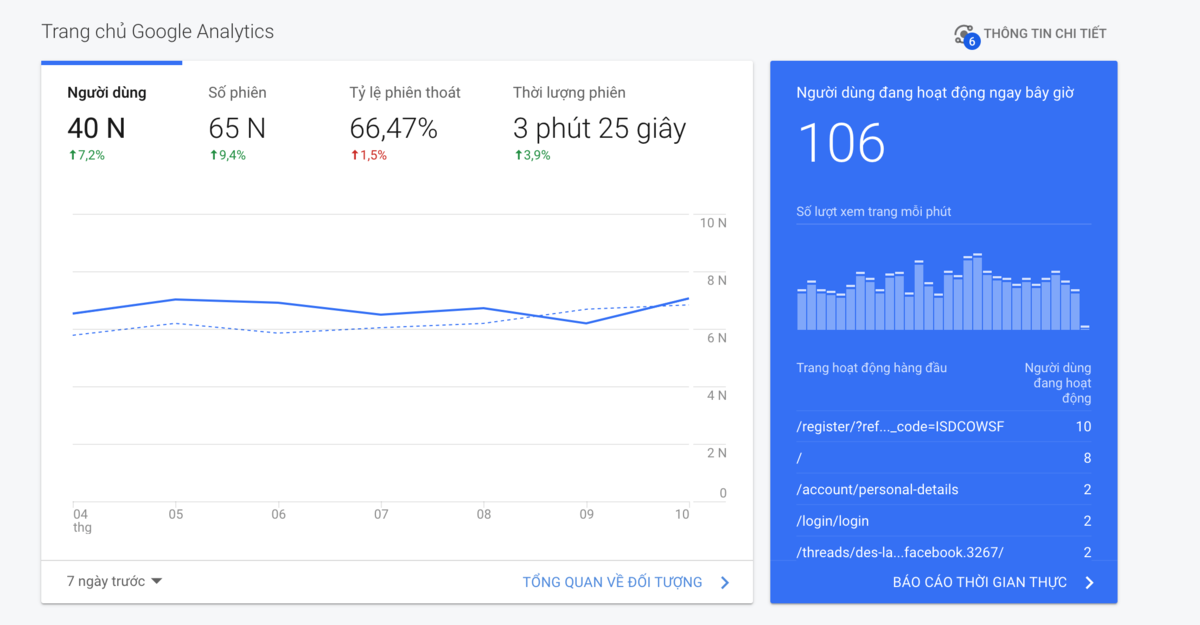Click the chevron beside BÁO CÁO THỜI GIAN THỰC
Image resolution: width=1200 pixels, height=625 pixels.
click(x=1089, y=582)
